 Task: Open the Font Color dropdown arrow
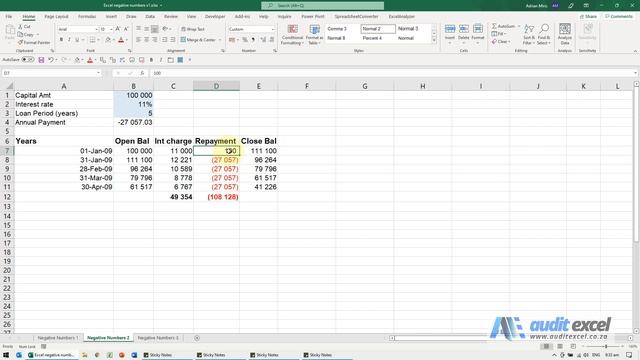[x=127, y=40]
